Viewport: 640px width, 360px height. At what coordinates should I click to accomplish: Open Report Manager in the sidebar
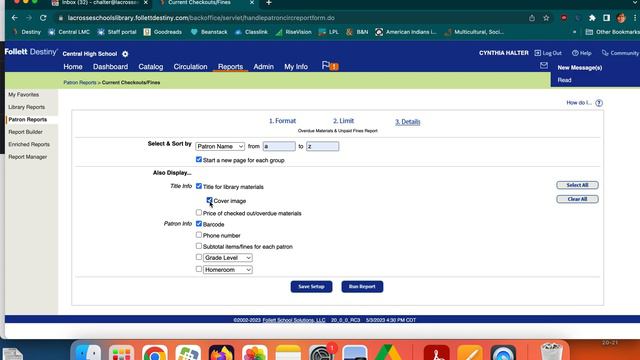click(28, 157)
